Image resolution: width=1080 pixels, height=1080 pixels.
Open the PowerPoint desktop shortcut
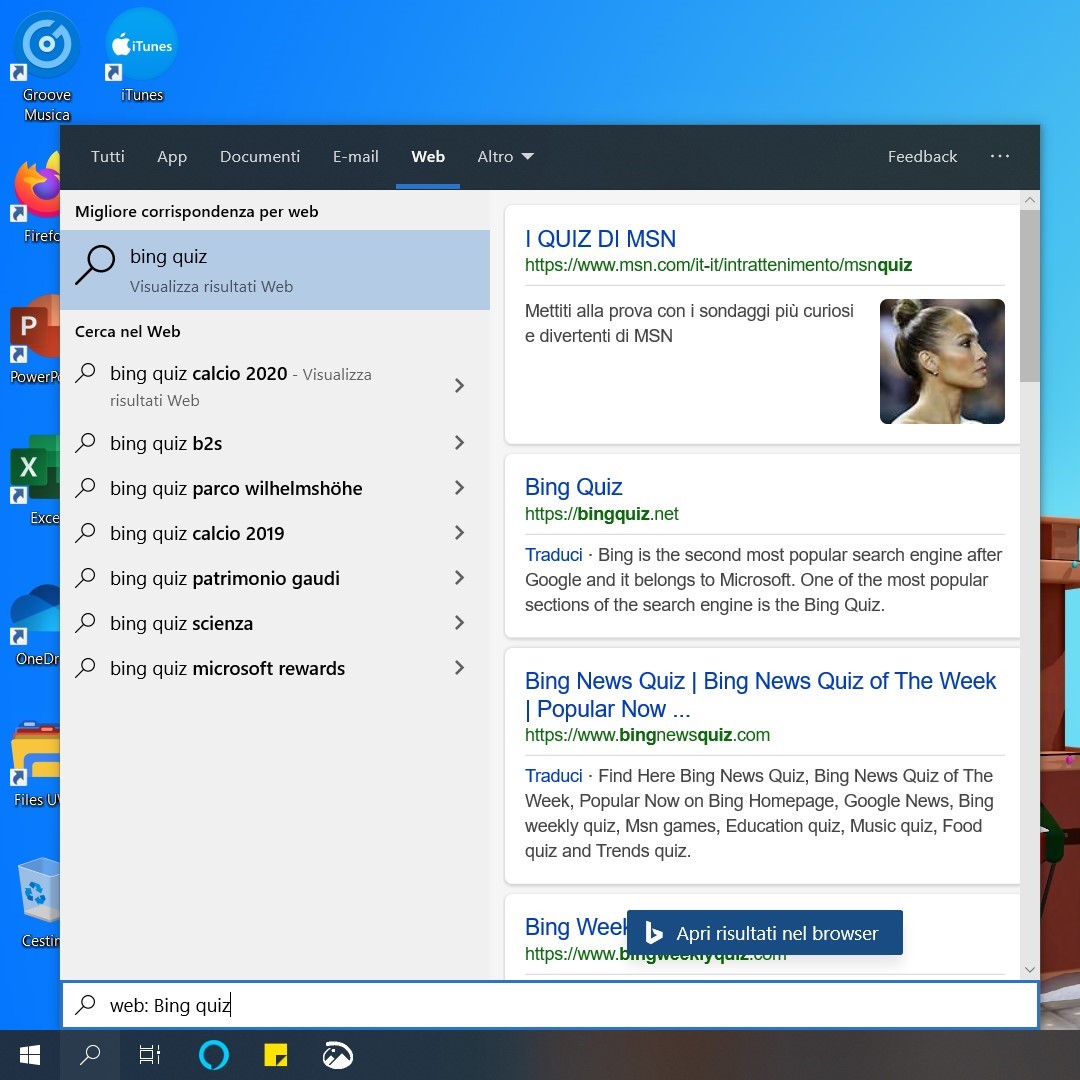pos(34,339)
